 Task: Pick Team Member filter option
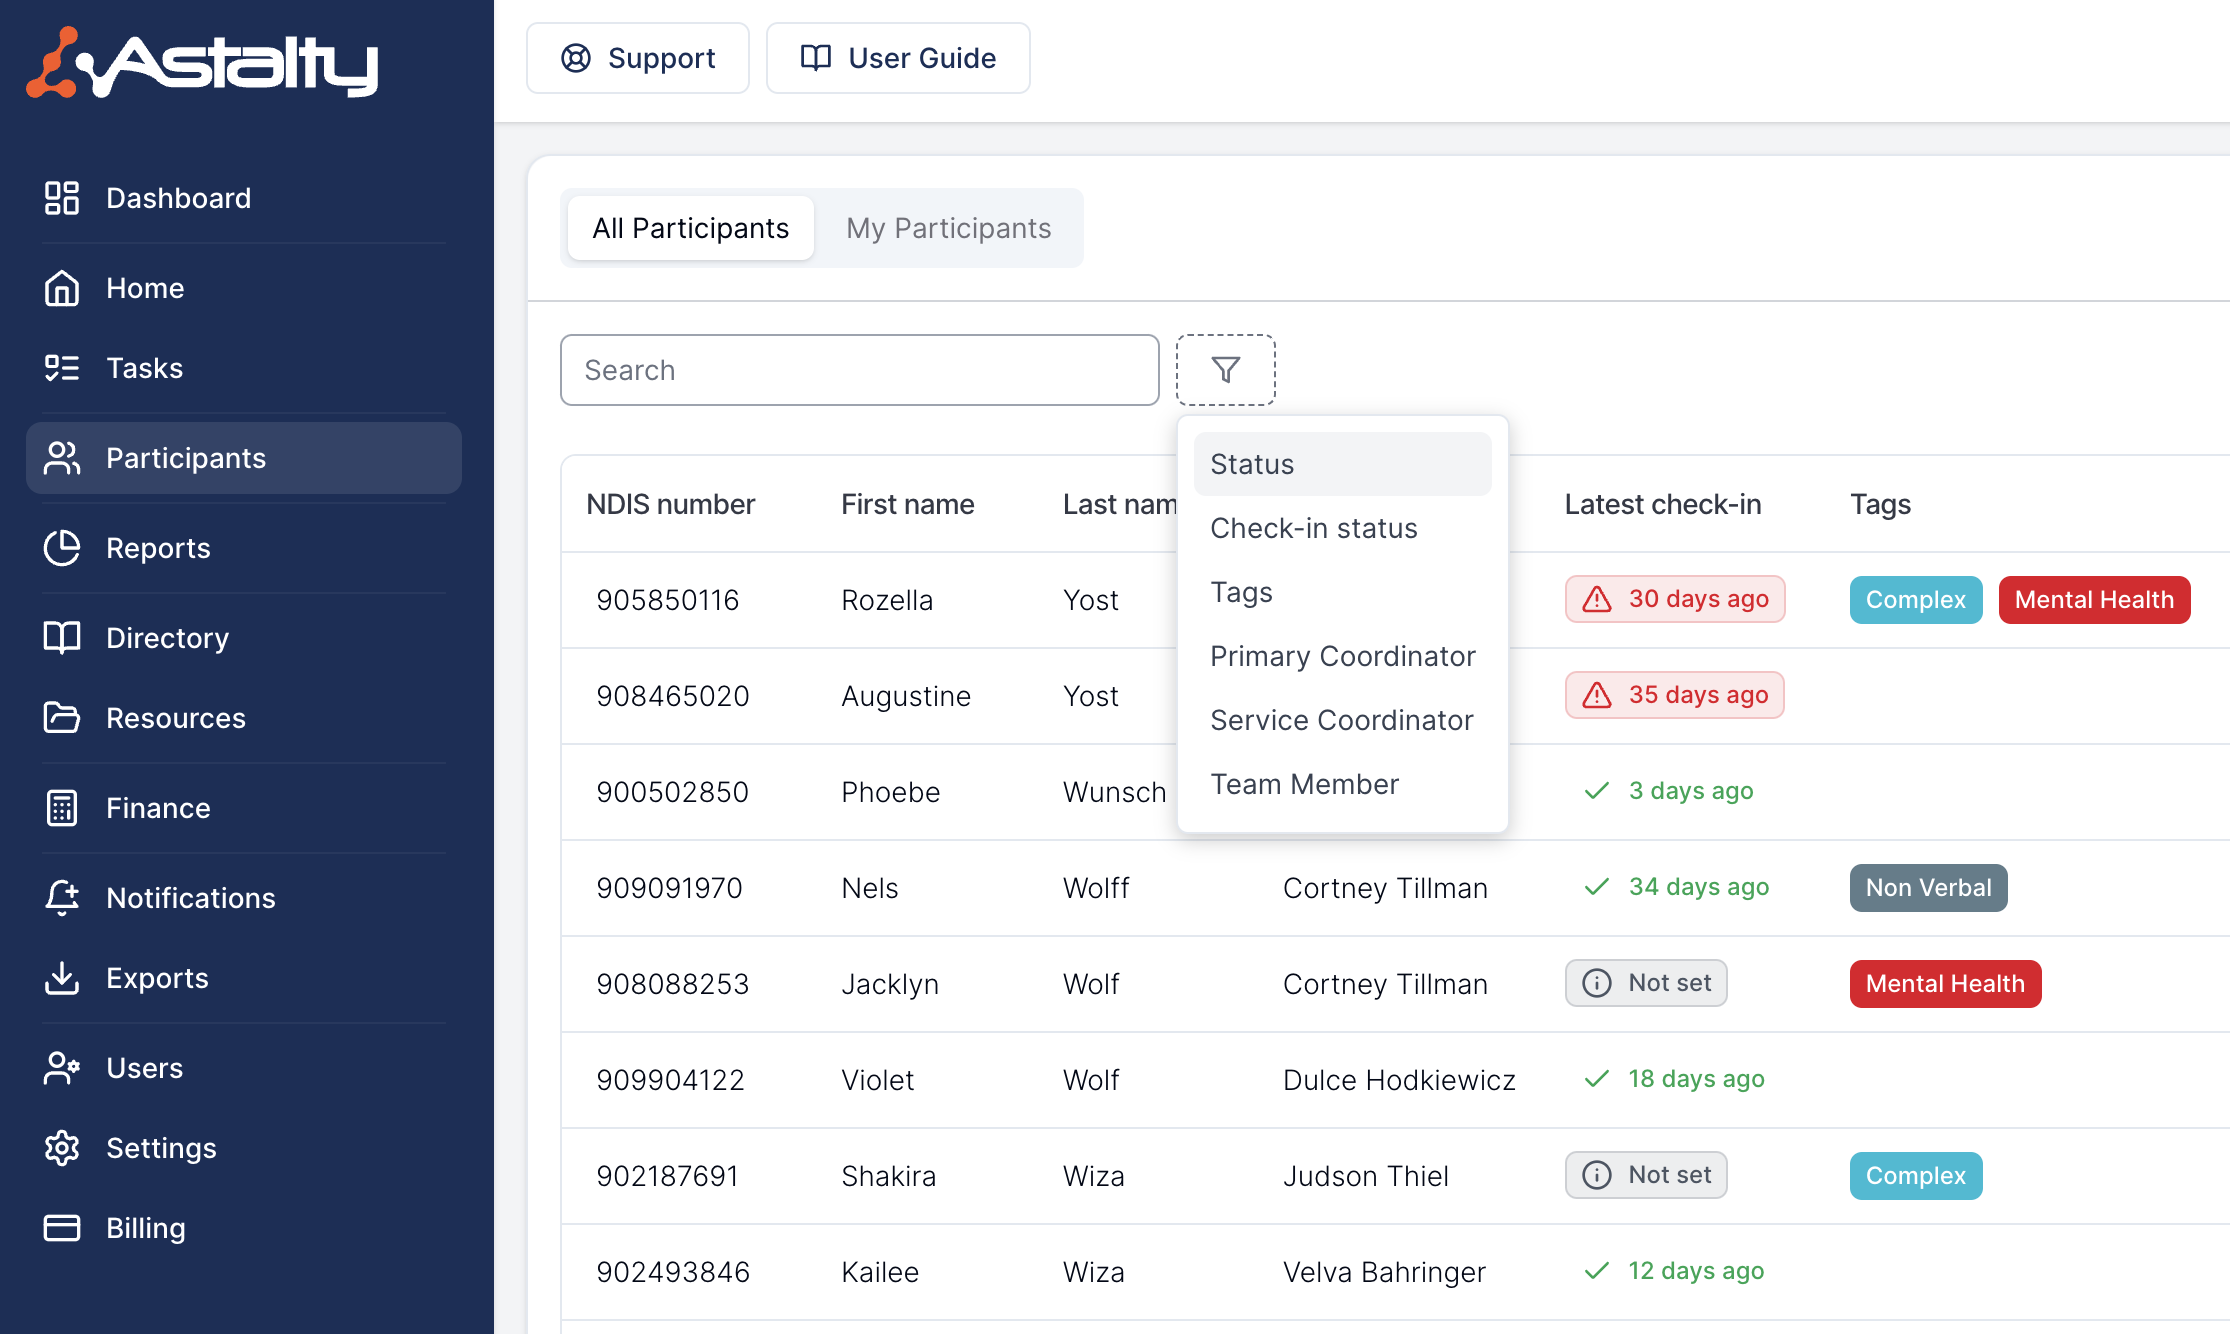click(1304, 784)
